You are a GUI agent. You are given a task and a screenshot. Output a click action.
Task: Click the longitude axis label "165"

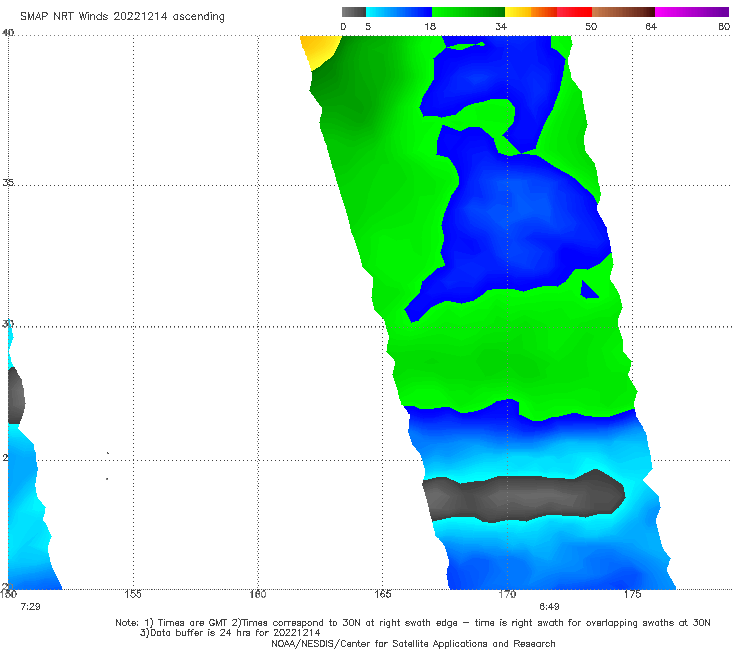[x=383, y=594]
